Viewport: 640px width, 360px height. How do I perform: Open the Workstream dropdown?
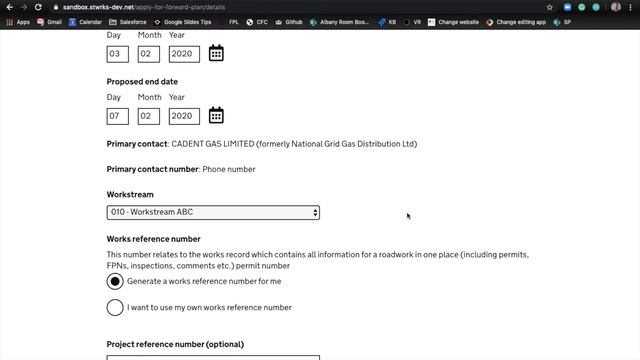pos(213,212)
